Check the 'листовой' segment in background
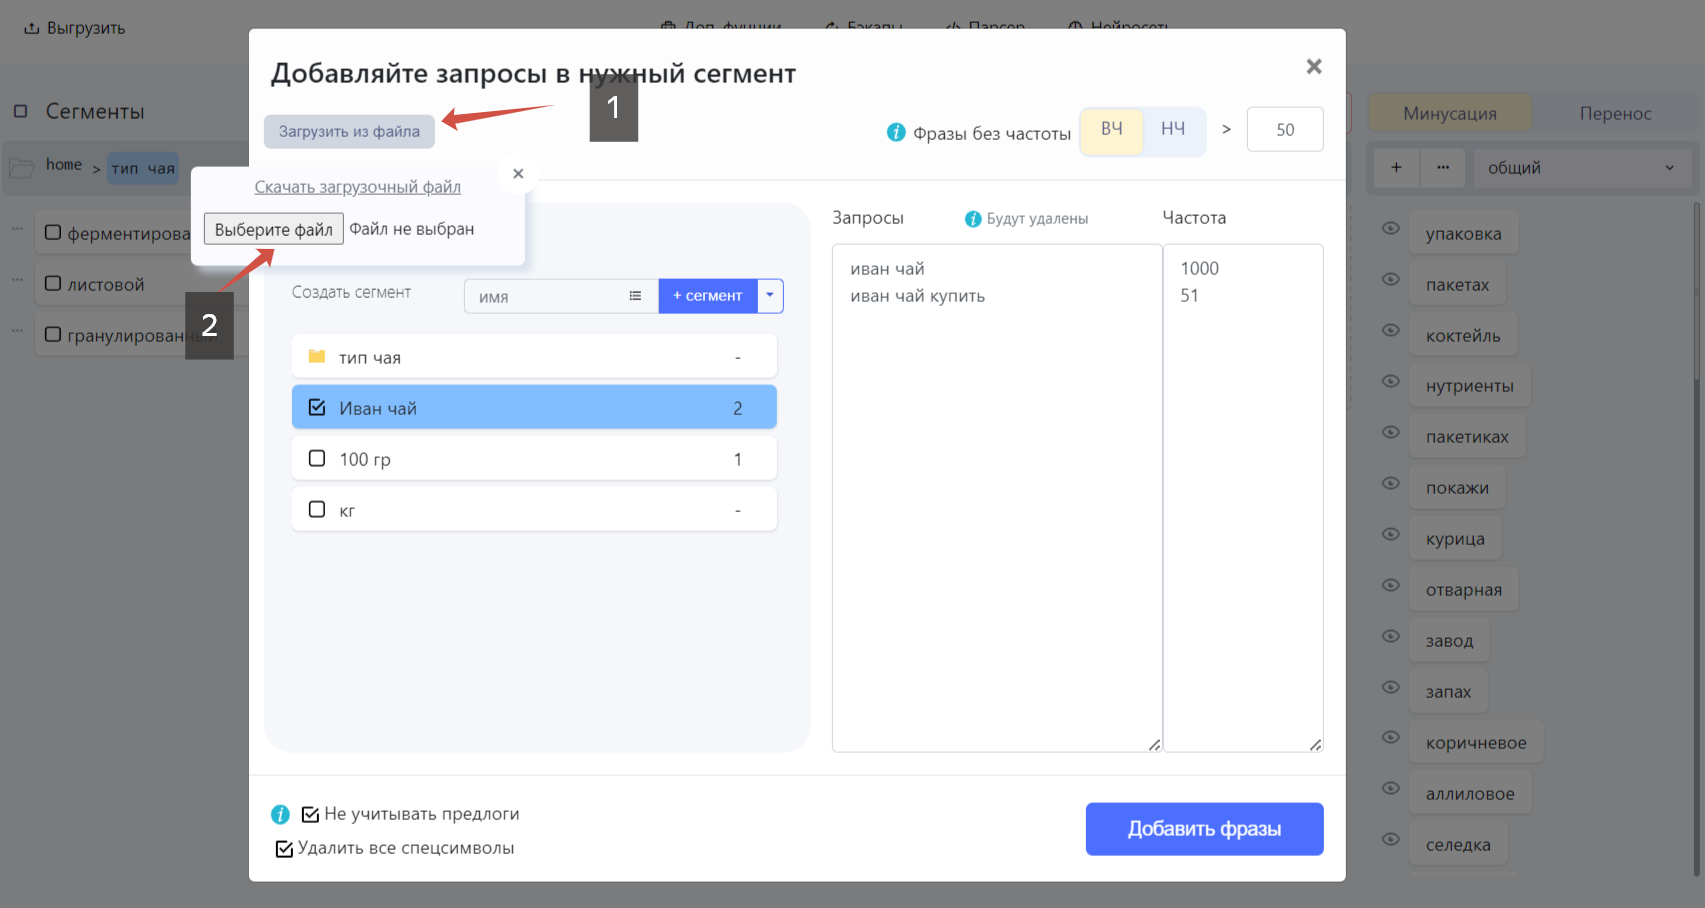Viewport: 1705px width, 908px height. pos(53,283)
